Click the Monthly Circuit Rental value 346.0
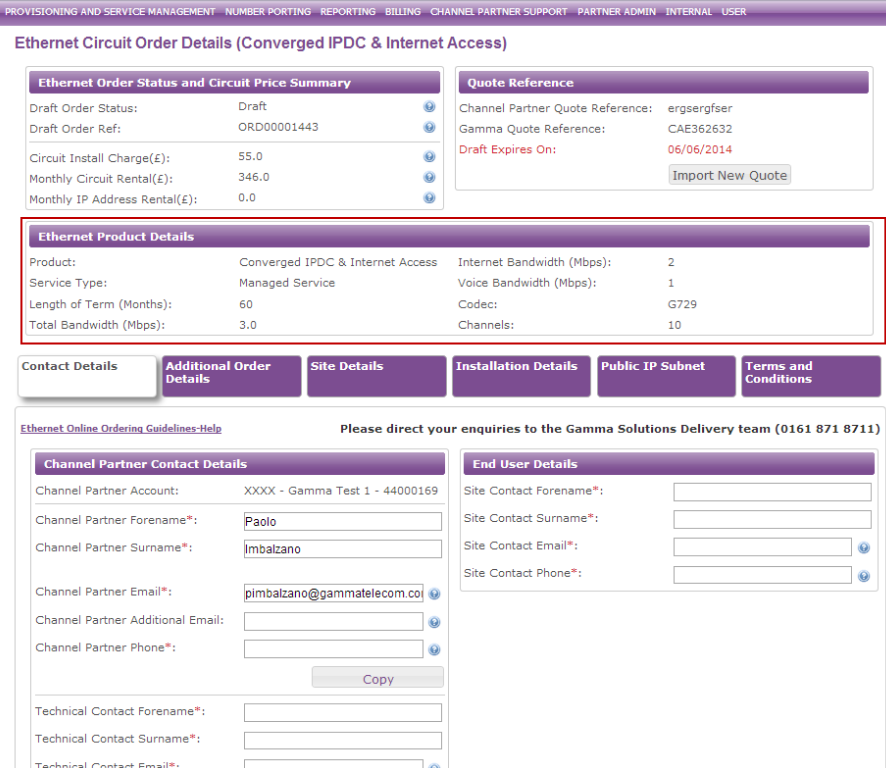This screenshot has width=886, height=768. pyautogui.click(x=254, y=177)
